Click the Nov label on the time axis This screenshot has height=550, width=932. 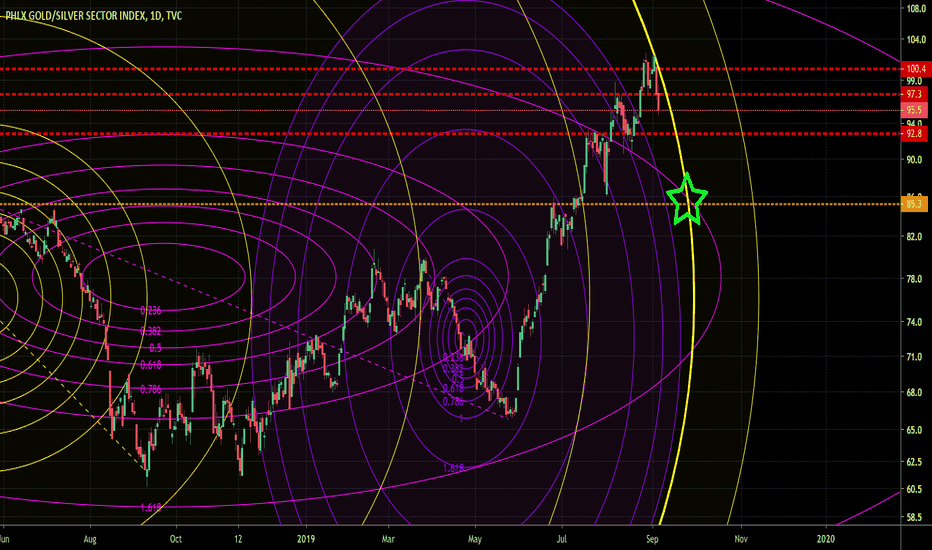741,539
